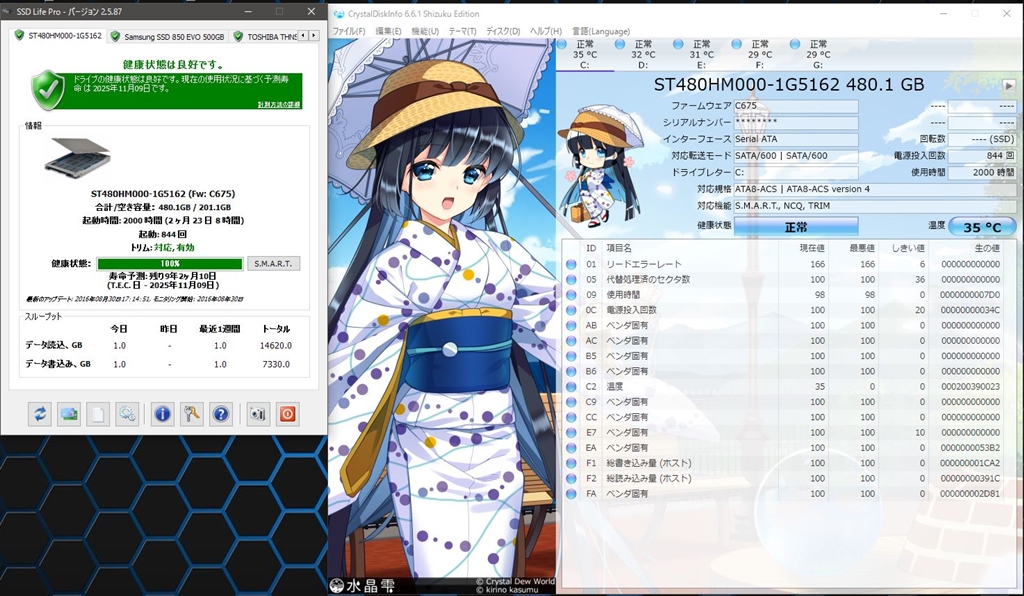Open the 機能(U) menu
The width and height of the screenshot is (1024, 596).
pos(425,31)
